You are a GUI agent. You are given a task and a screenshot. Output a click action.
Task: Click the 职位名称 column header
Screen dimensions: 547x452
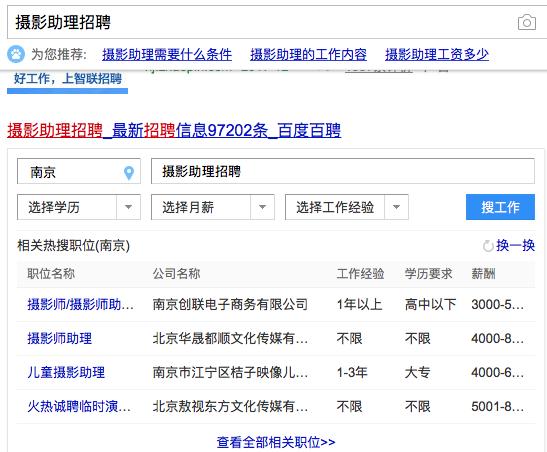[x=51, y=274]
